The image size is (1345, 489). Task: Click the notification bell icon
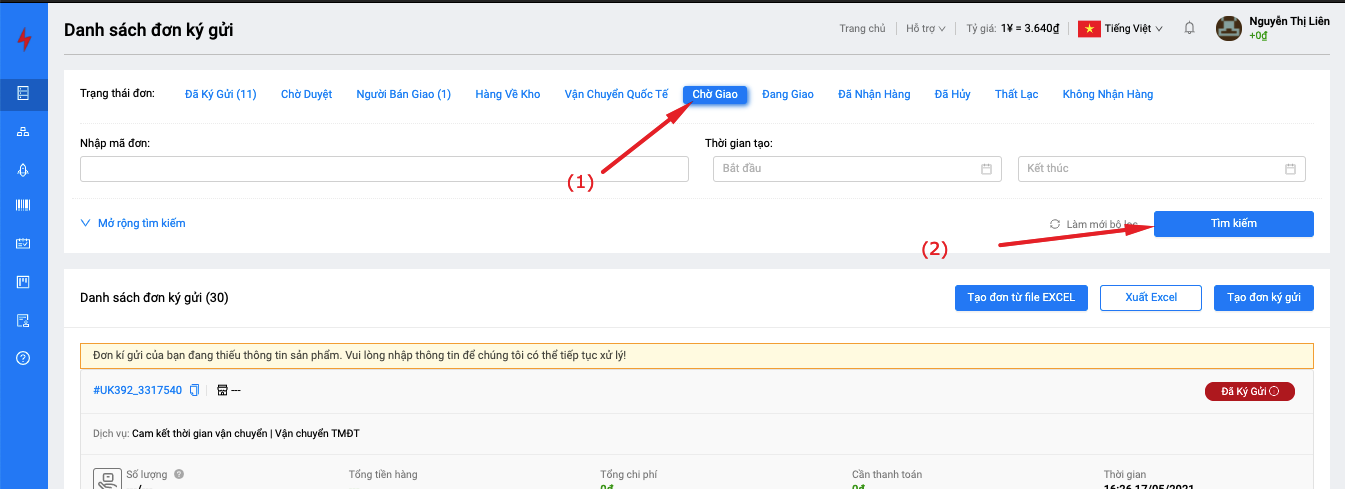1189,28
